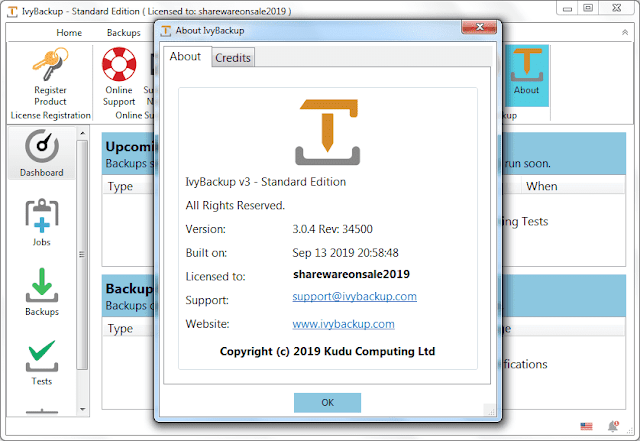The height and width of the screenshot is (441, 640).
Task: Maximize the IvyBackup main window
Action: pyautogui.click(x=588, y=8)
